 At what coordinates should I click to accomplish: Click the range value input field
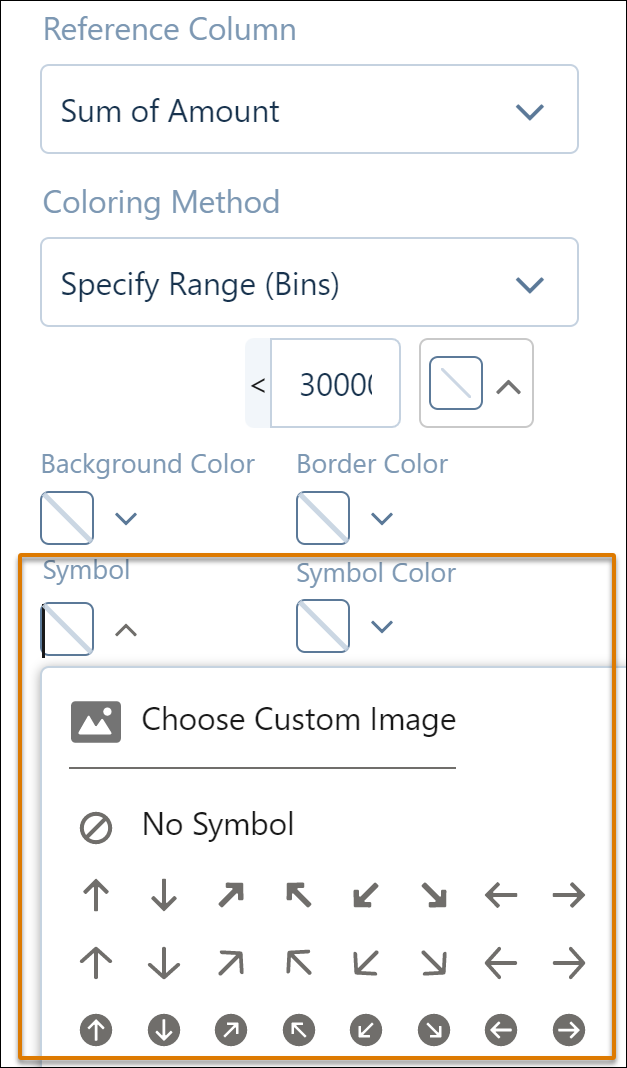[336, 383]
